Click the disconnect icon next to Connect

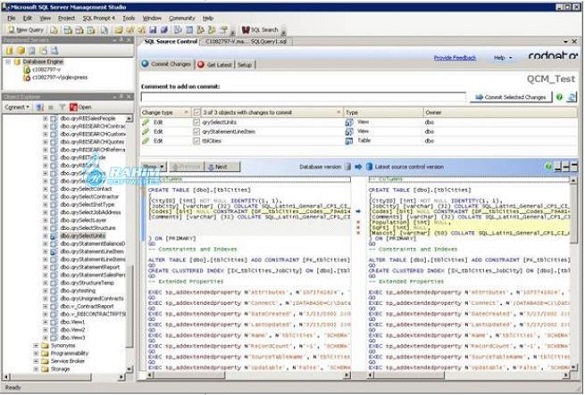(x=40, y=107)
